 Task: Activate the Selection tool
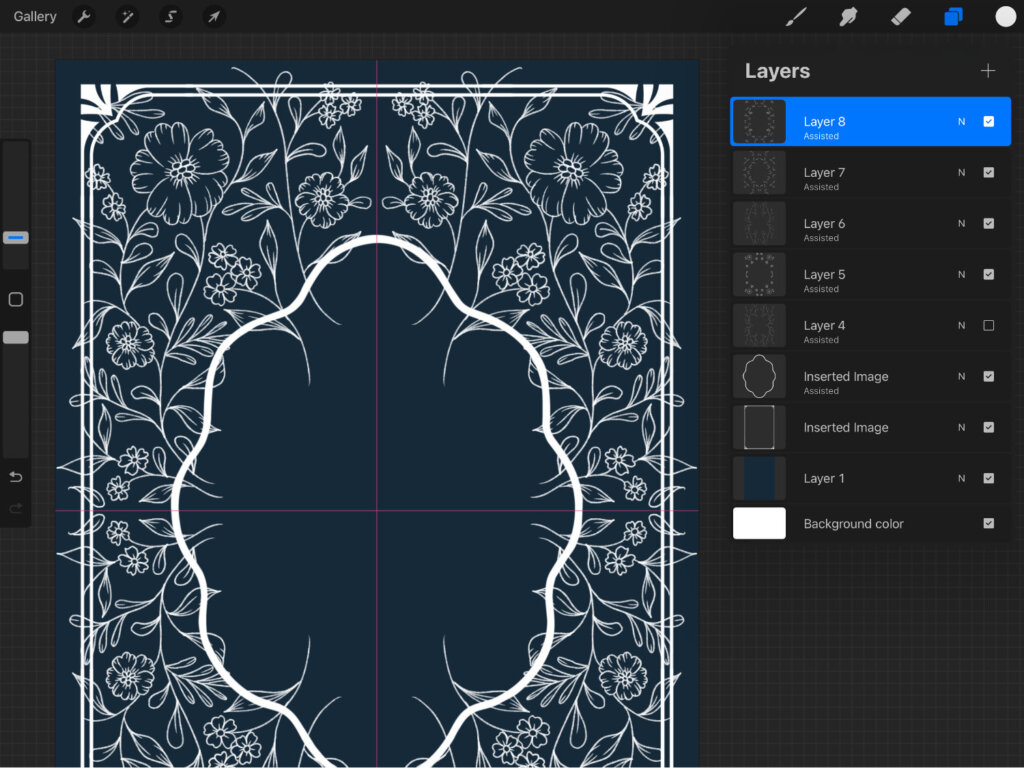coord(171,17)
